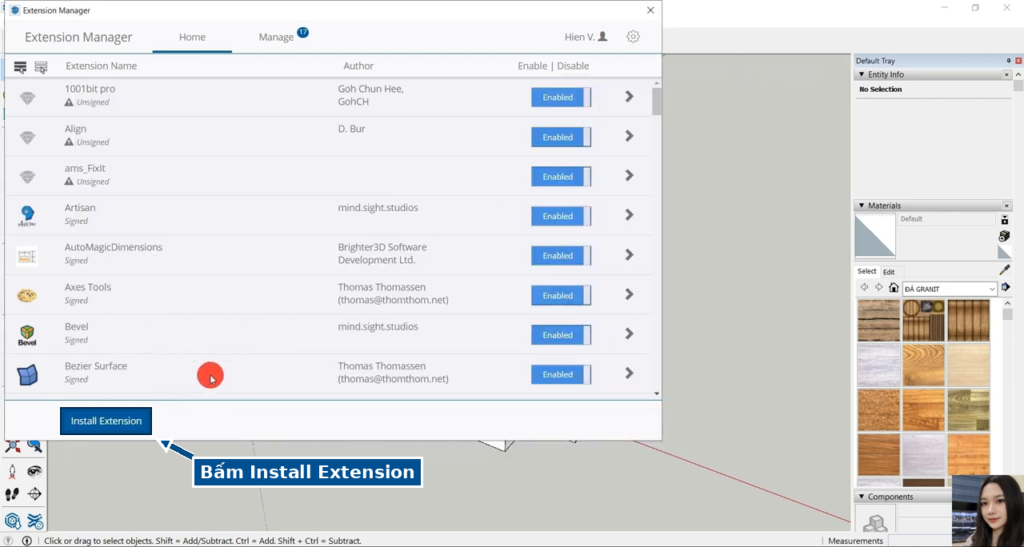
Task: Select the Walk footprints tool
Action: [x=12, y=495]
